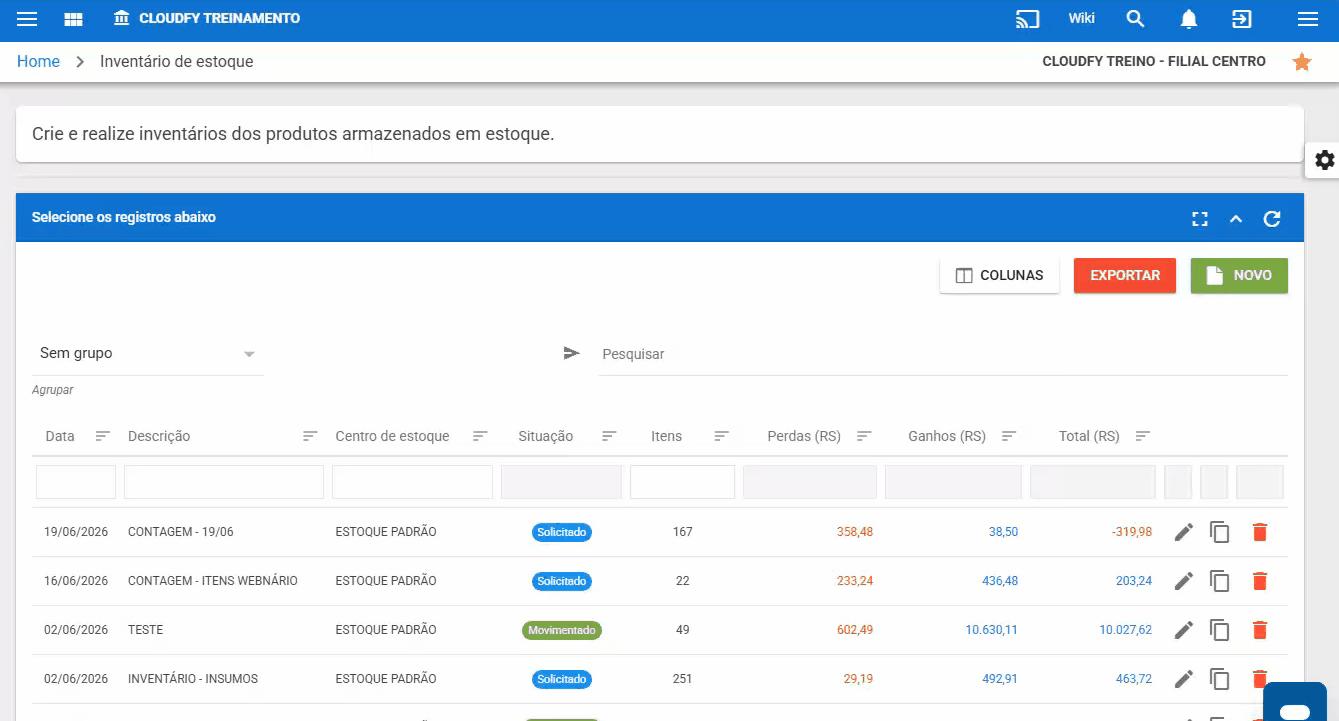Duplicate the TESTE record
1339x721 pixels.
[x=1220, y=630]
